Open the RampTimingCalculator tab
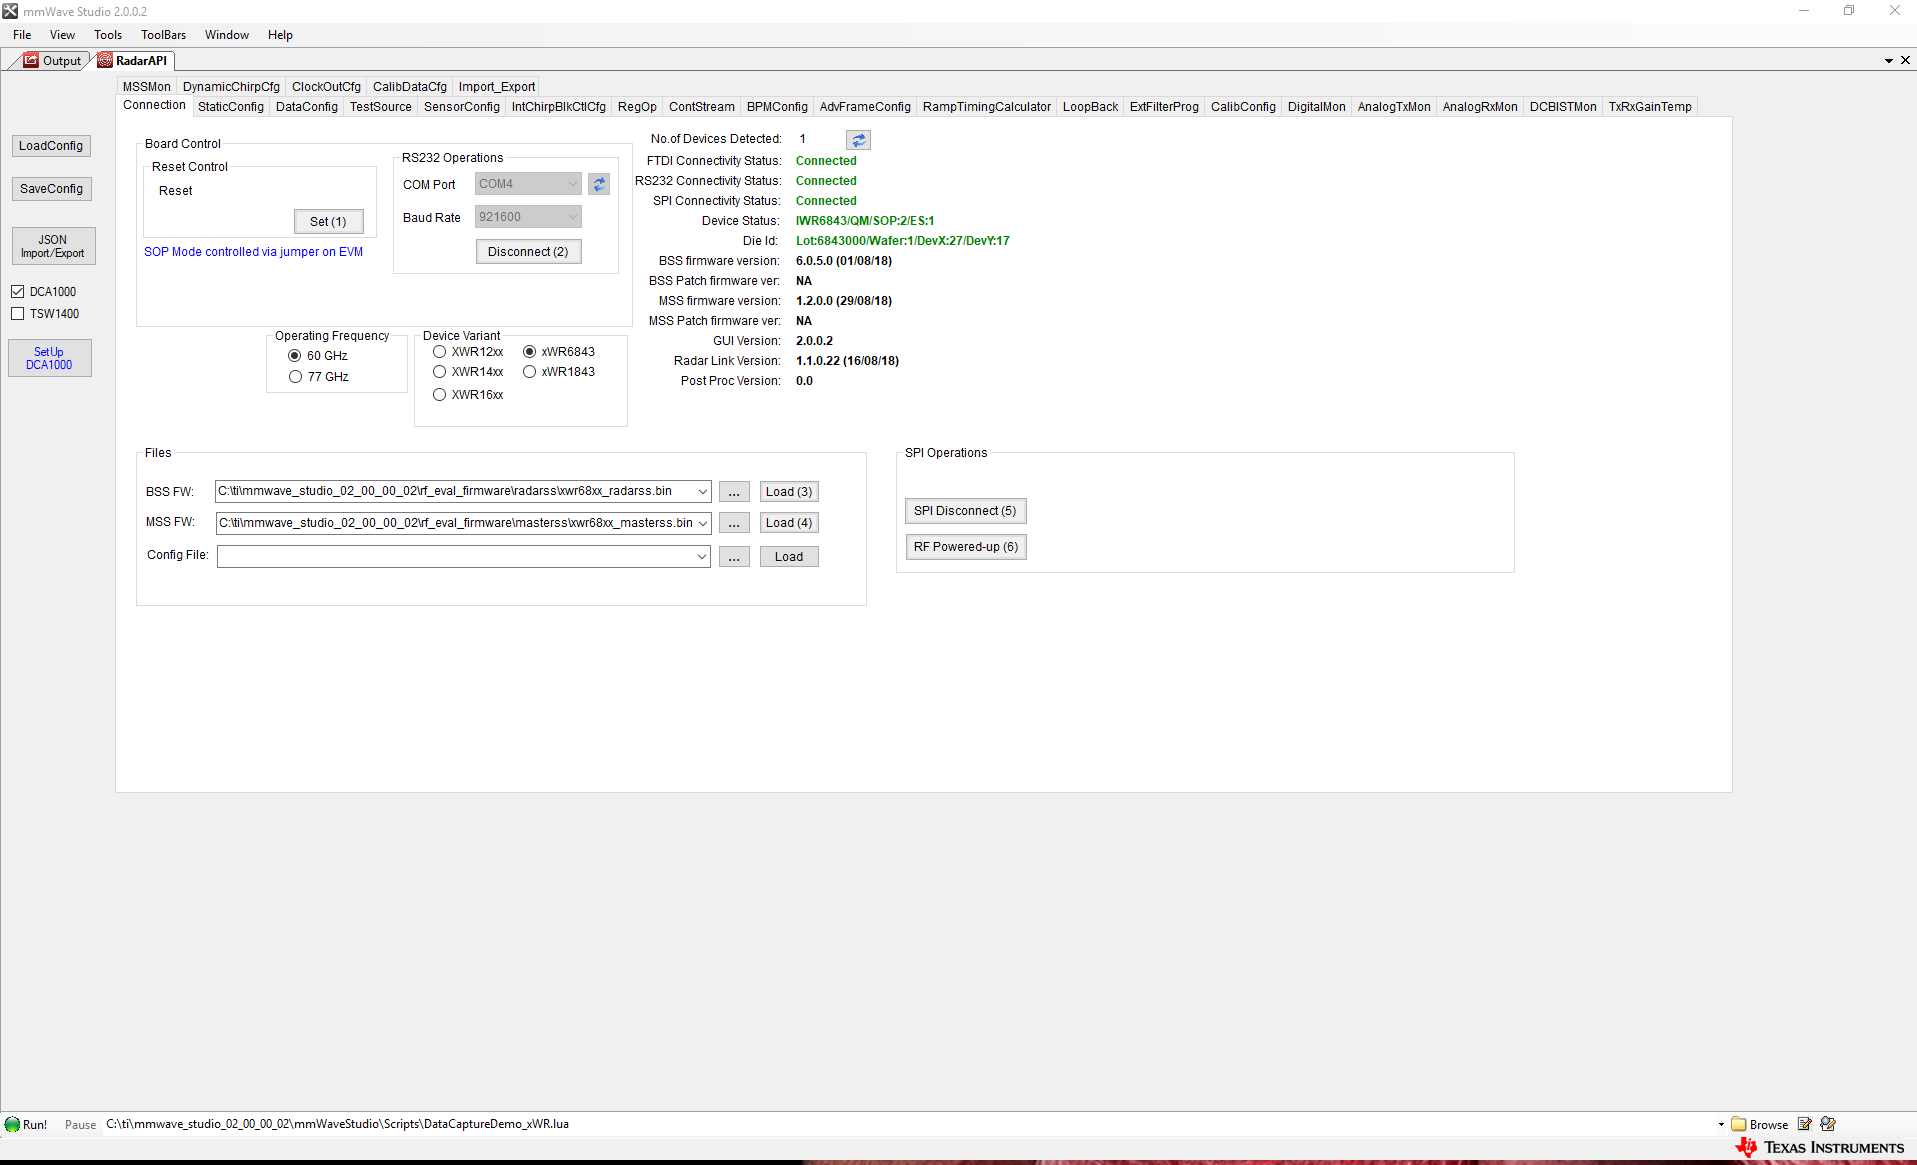Viewport: 1917px width, 1165px height. (x=987, y=107)
